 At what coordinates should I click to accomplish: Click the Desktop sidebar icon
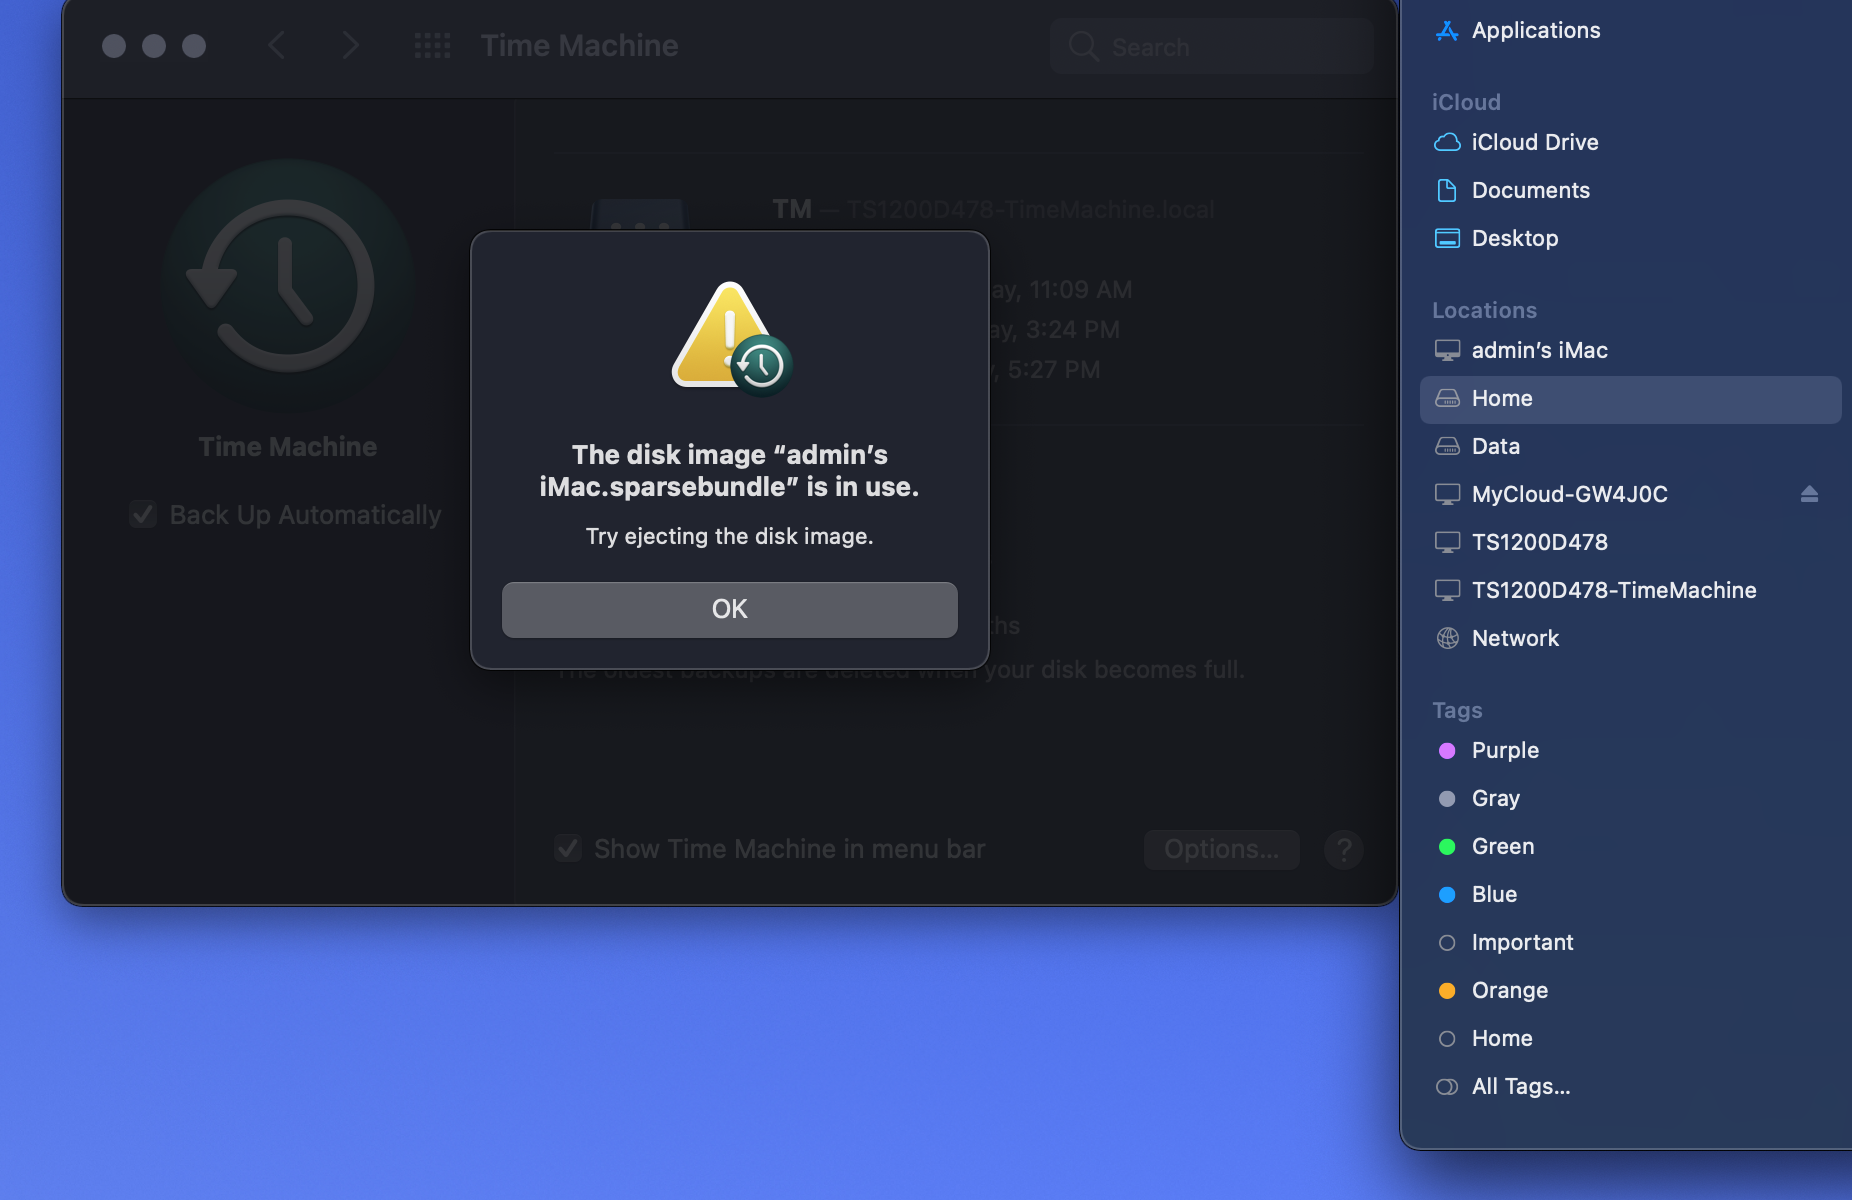pos(1447,238)
